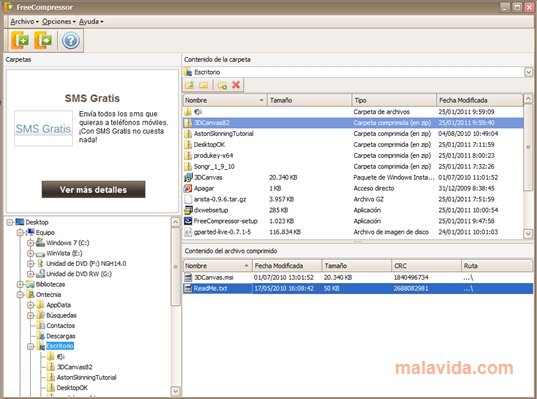Click the Unidad de DVD RW (G:) drive icon
This screenshot has height=399, width=537.
click(x=40, y=274)
